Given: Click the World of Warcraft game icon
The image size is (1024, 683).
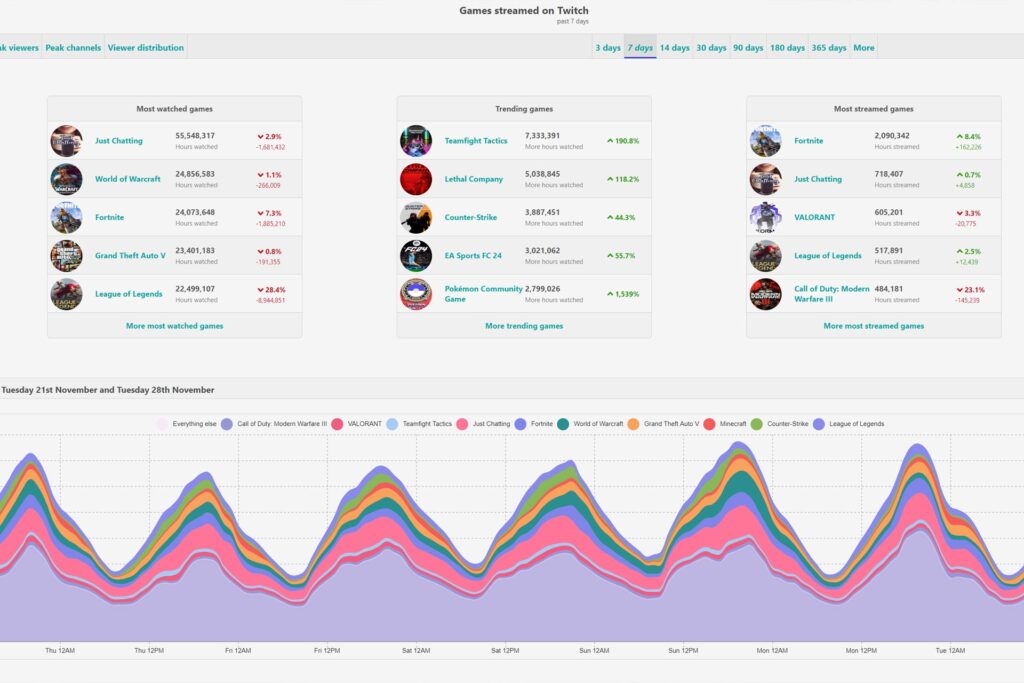Looking at the screenshot, I should [66, 179].
